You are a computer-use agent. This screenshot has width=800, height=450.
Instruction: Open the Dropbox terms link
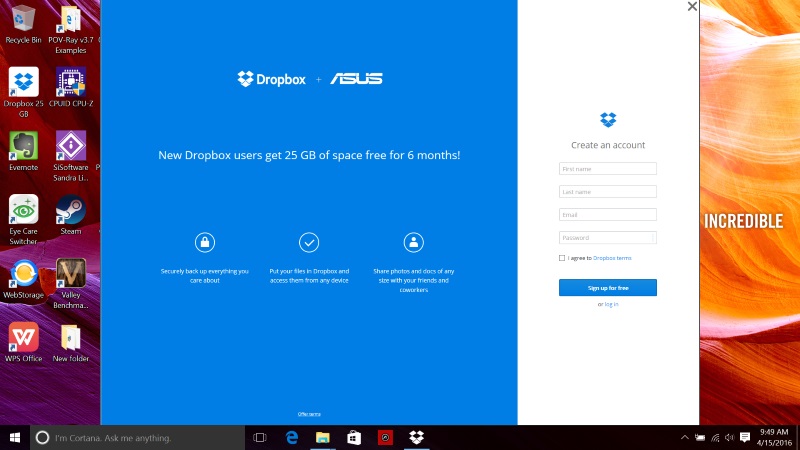pos(612,258)
